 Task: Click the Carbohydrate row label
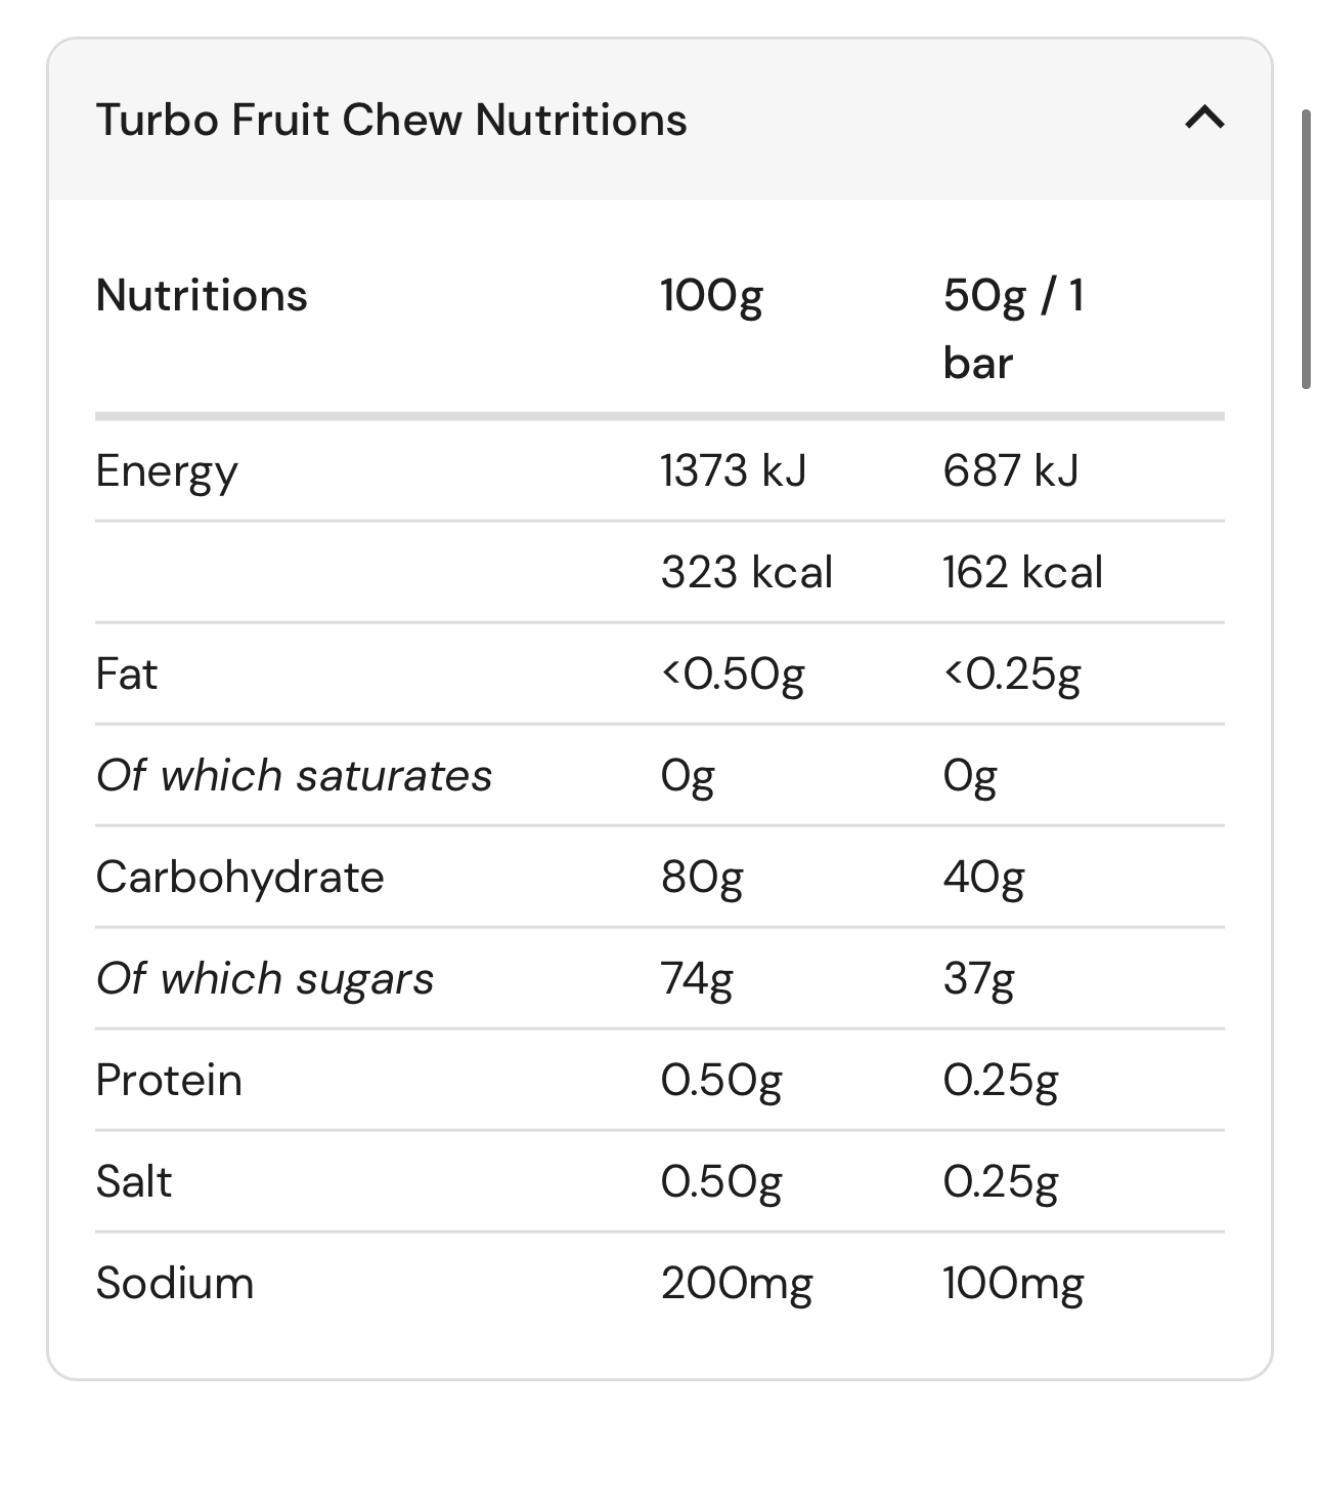(x=239, y=877)
